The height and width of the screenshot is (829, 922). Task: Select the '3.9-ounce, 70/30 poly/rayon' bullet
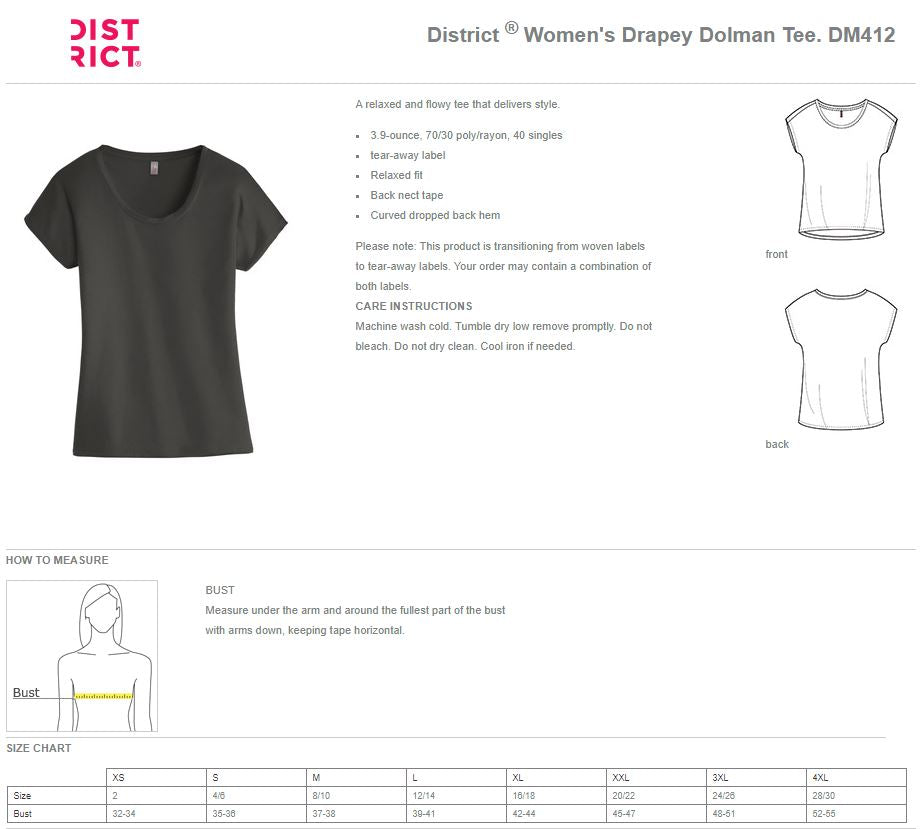(x=466, y=135)
